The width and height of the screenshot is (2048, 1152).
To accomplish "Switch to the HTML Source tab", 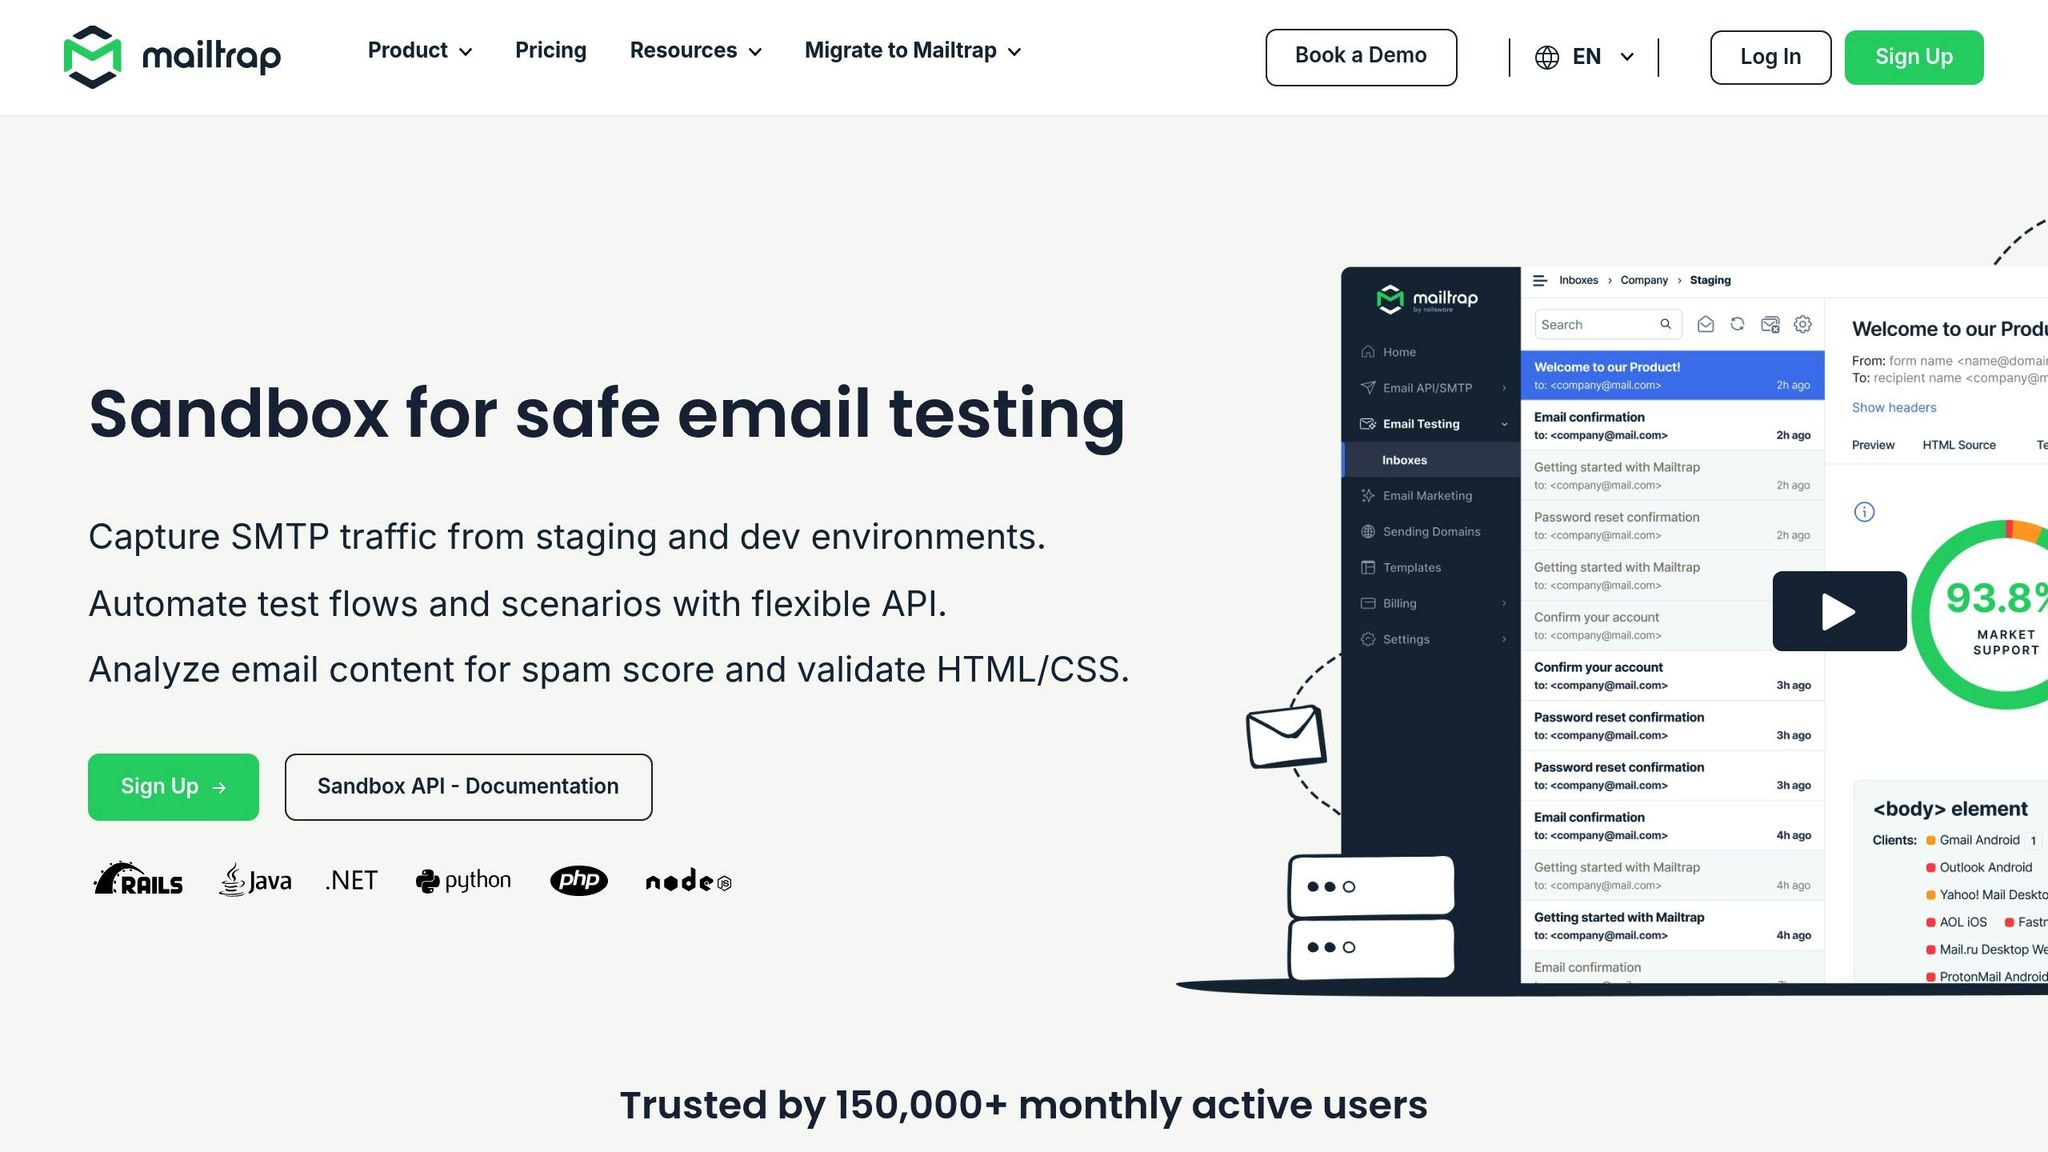I will pos(1959,446).
